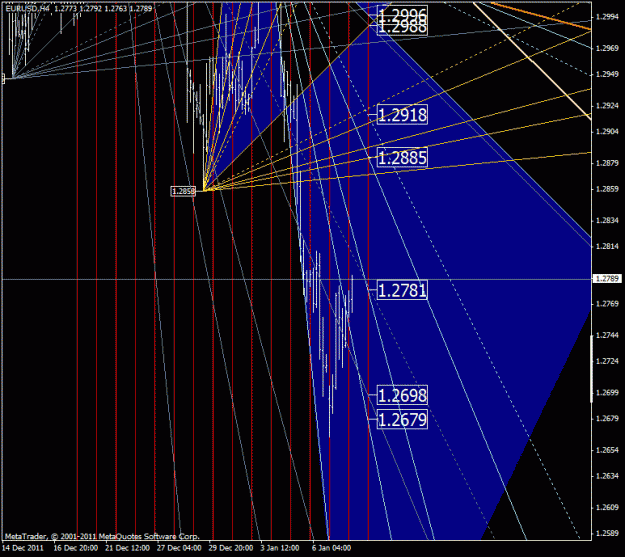The height and width of the screenshot is (557, 625).
Task: Click 1.2744 on the price axis
Action: (x=607, y=335)
